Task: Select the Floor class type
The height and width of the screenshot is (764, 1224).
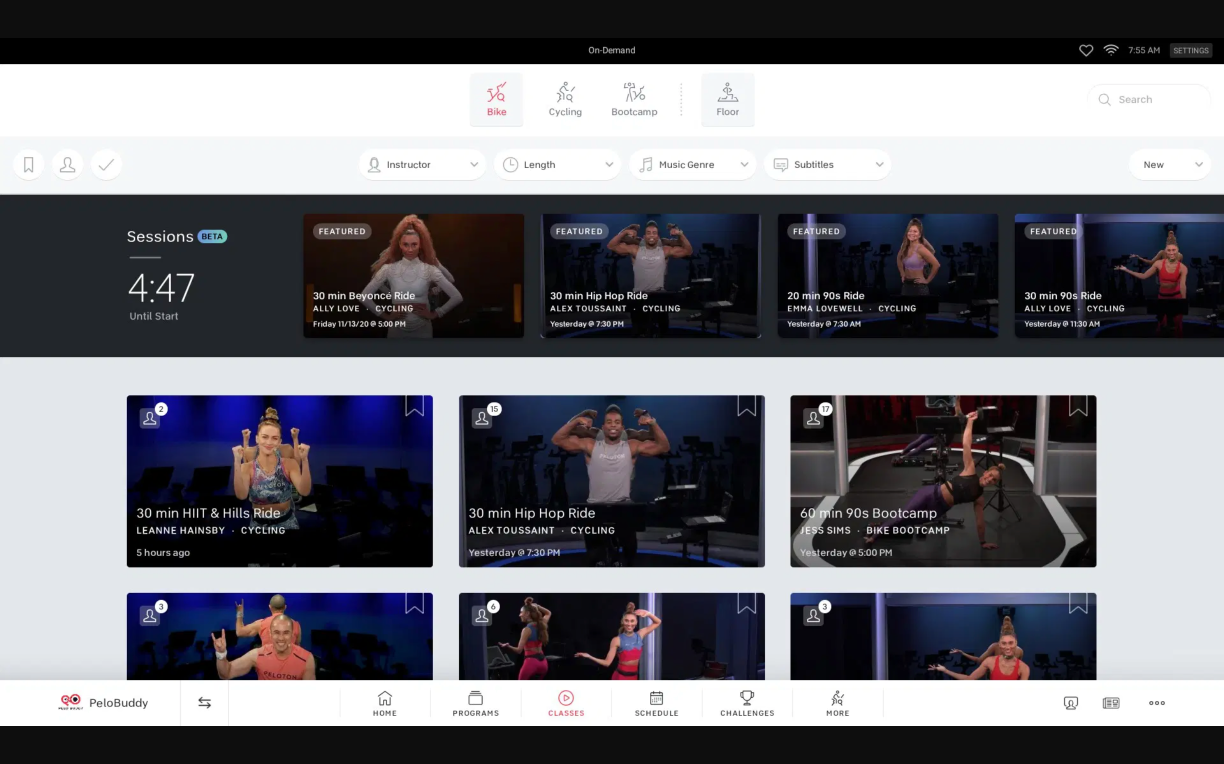Action: point(728,100)
